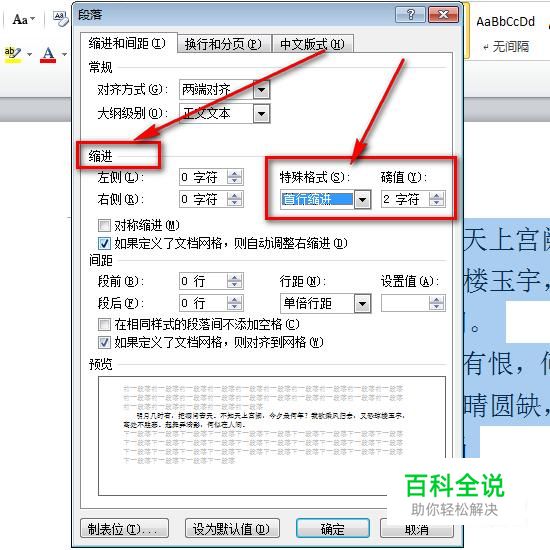Uncheck 如果定义了文档网格，则自动调整右缩进
The image size is (550, 550).
pos(104,243)
